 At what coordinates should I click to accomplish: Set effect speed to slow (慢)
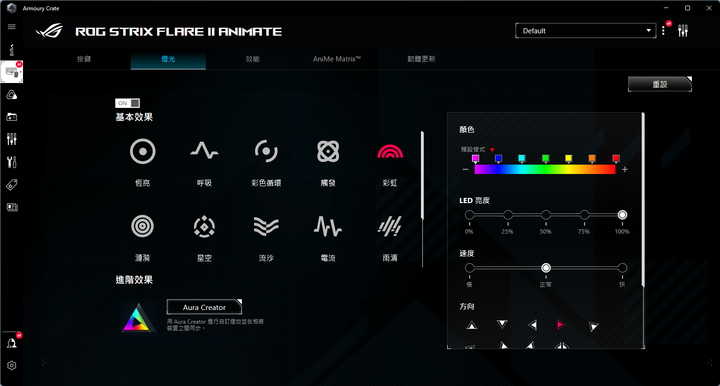pyautogui.click(x=469, y=268)
